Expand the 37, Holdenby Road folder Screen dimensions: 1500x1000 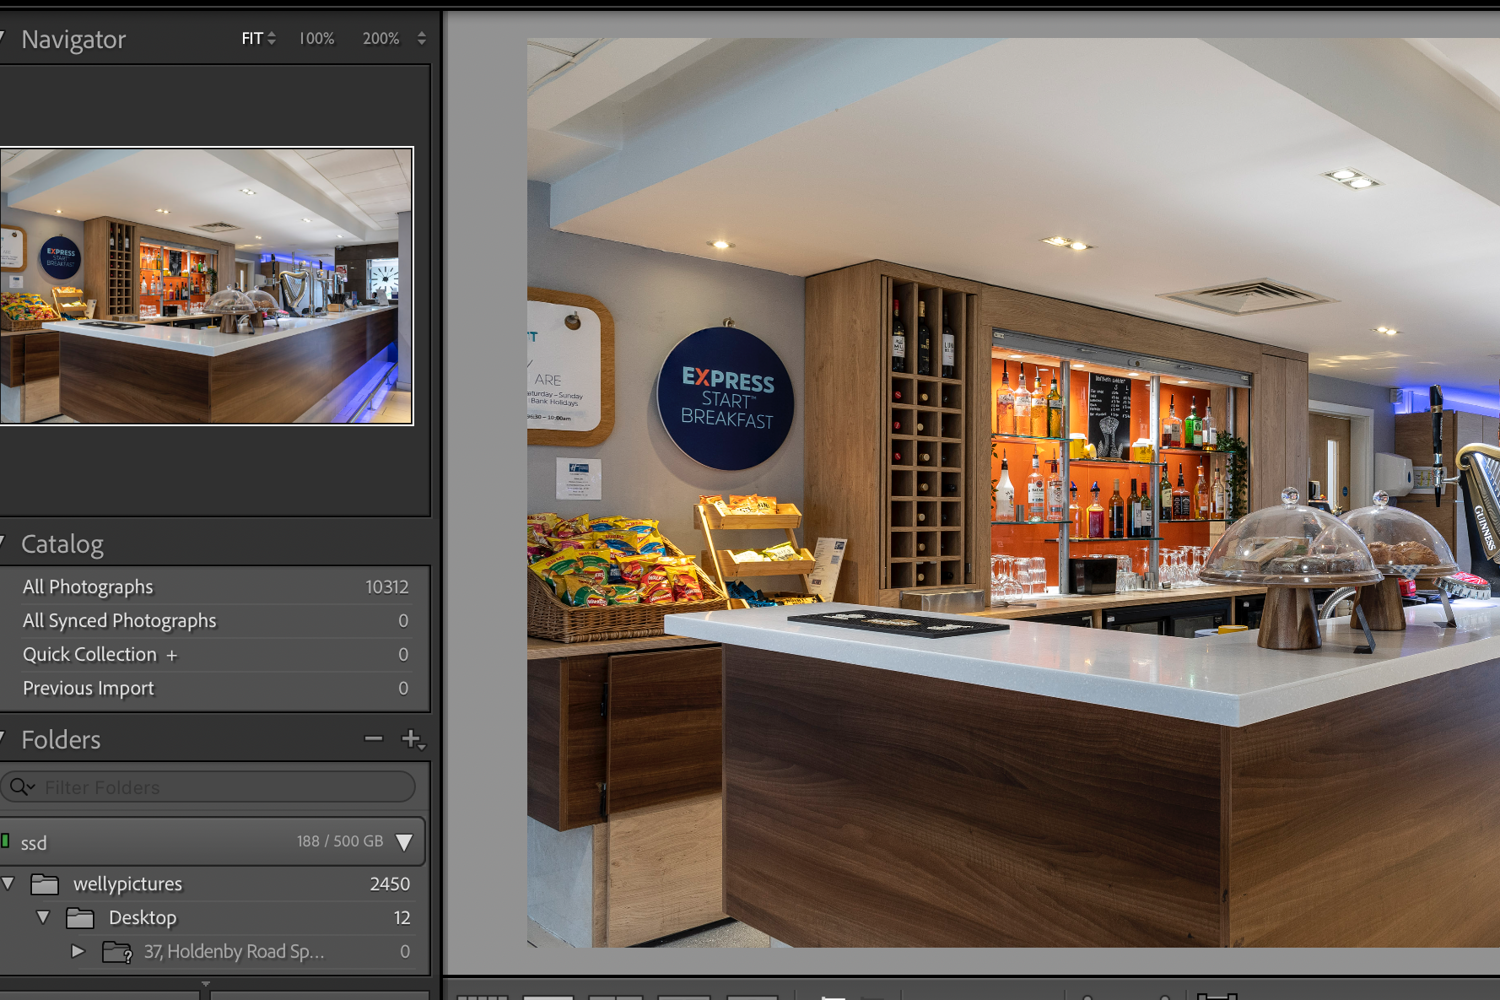[78, 951]
